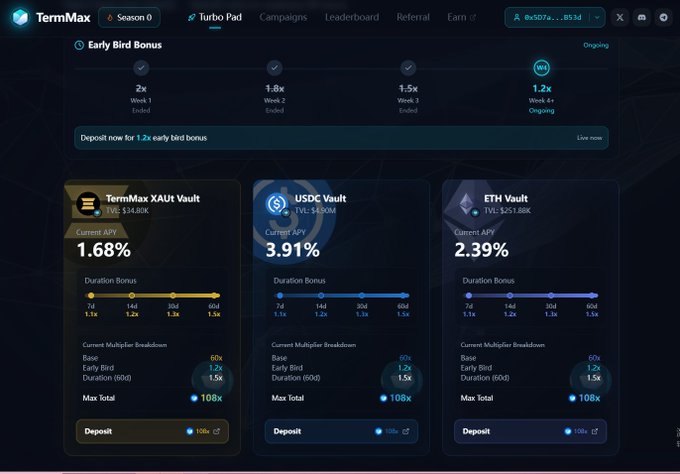Select the 14d point on XAUt duration slider
This screenshot has height=474, width=680.
tap(132, 296)
